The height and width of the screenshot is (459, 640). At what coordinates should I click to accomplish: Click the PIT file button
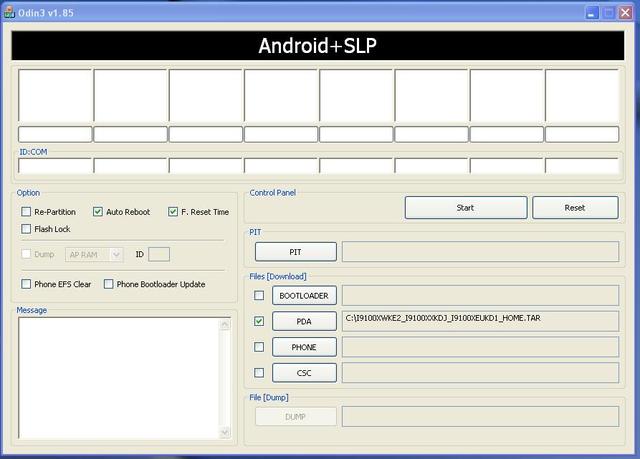[295, 252]
